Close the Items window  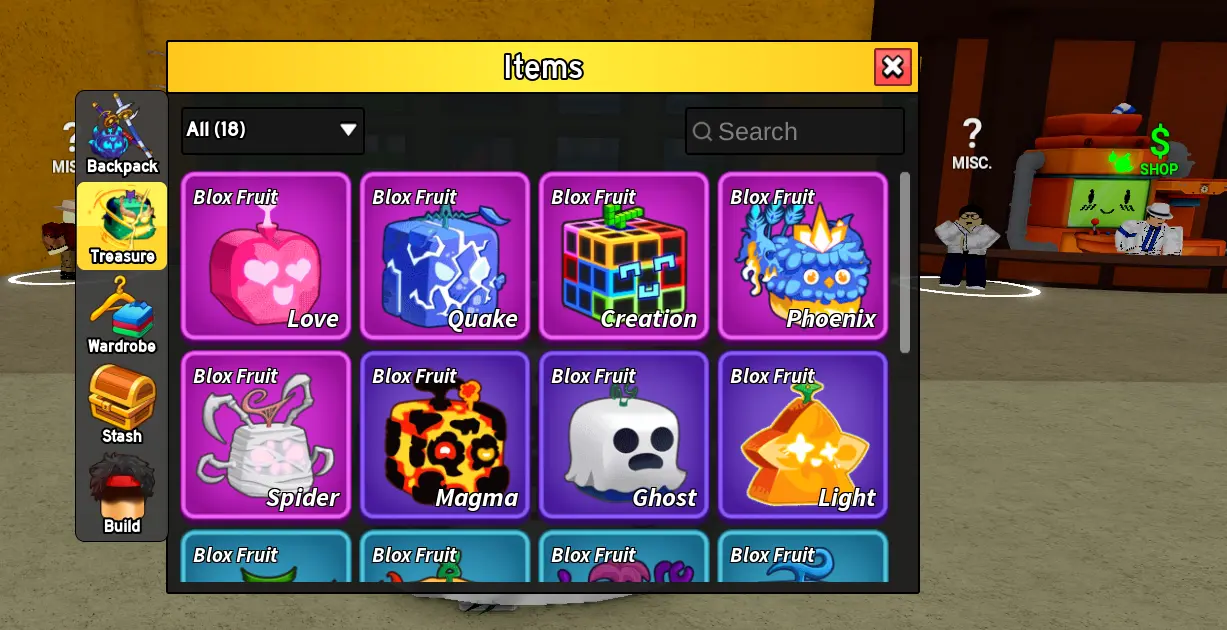[x=893, y=67]
